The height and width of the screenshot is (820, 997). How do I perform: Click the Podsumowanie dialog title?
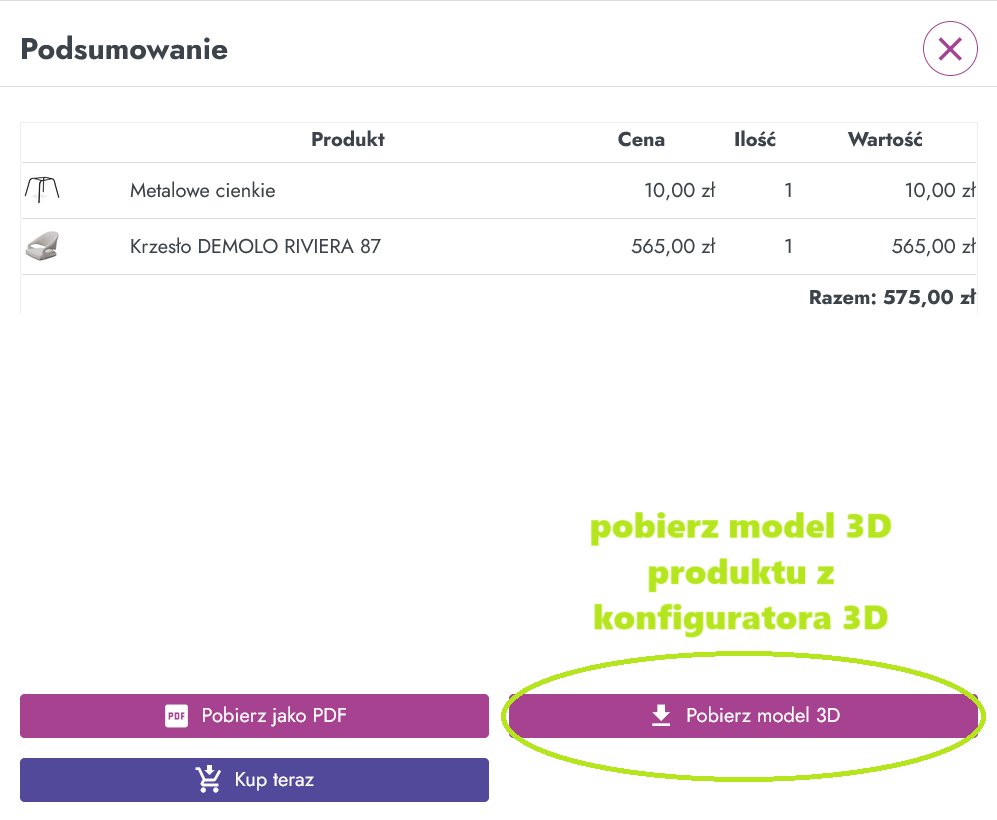pos(124,49)
